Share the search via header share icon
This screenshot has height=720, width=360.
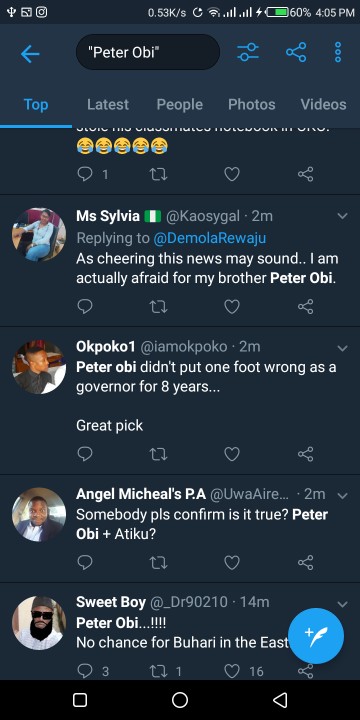point(296,52)
